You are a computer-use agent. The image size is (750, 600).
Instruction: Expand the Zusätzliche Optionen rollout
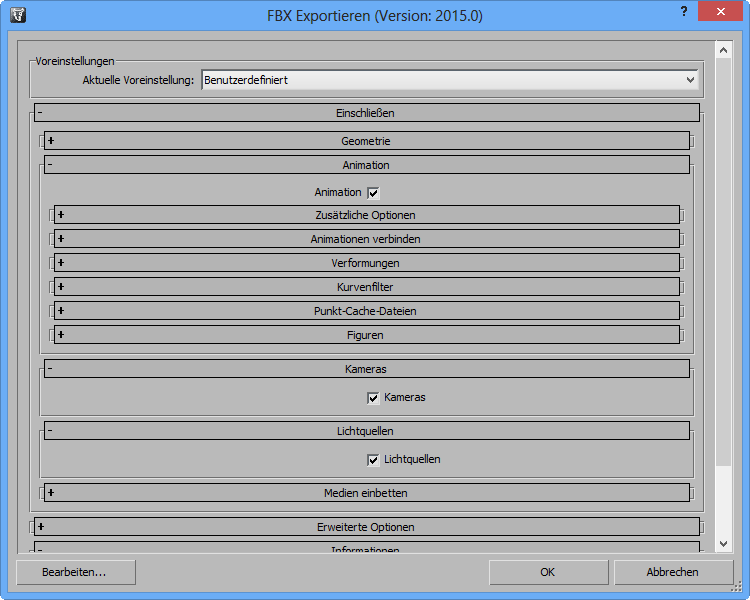pos(367,215)
